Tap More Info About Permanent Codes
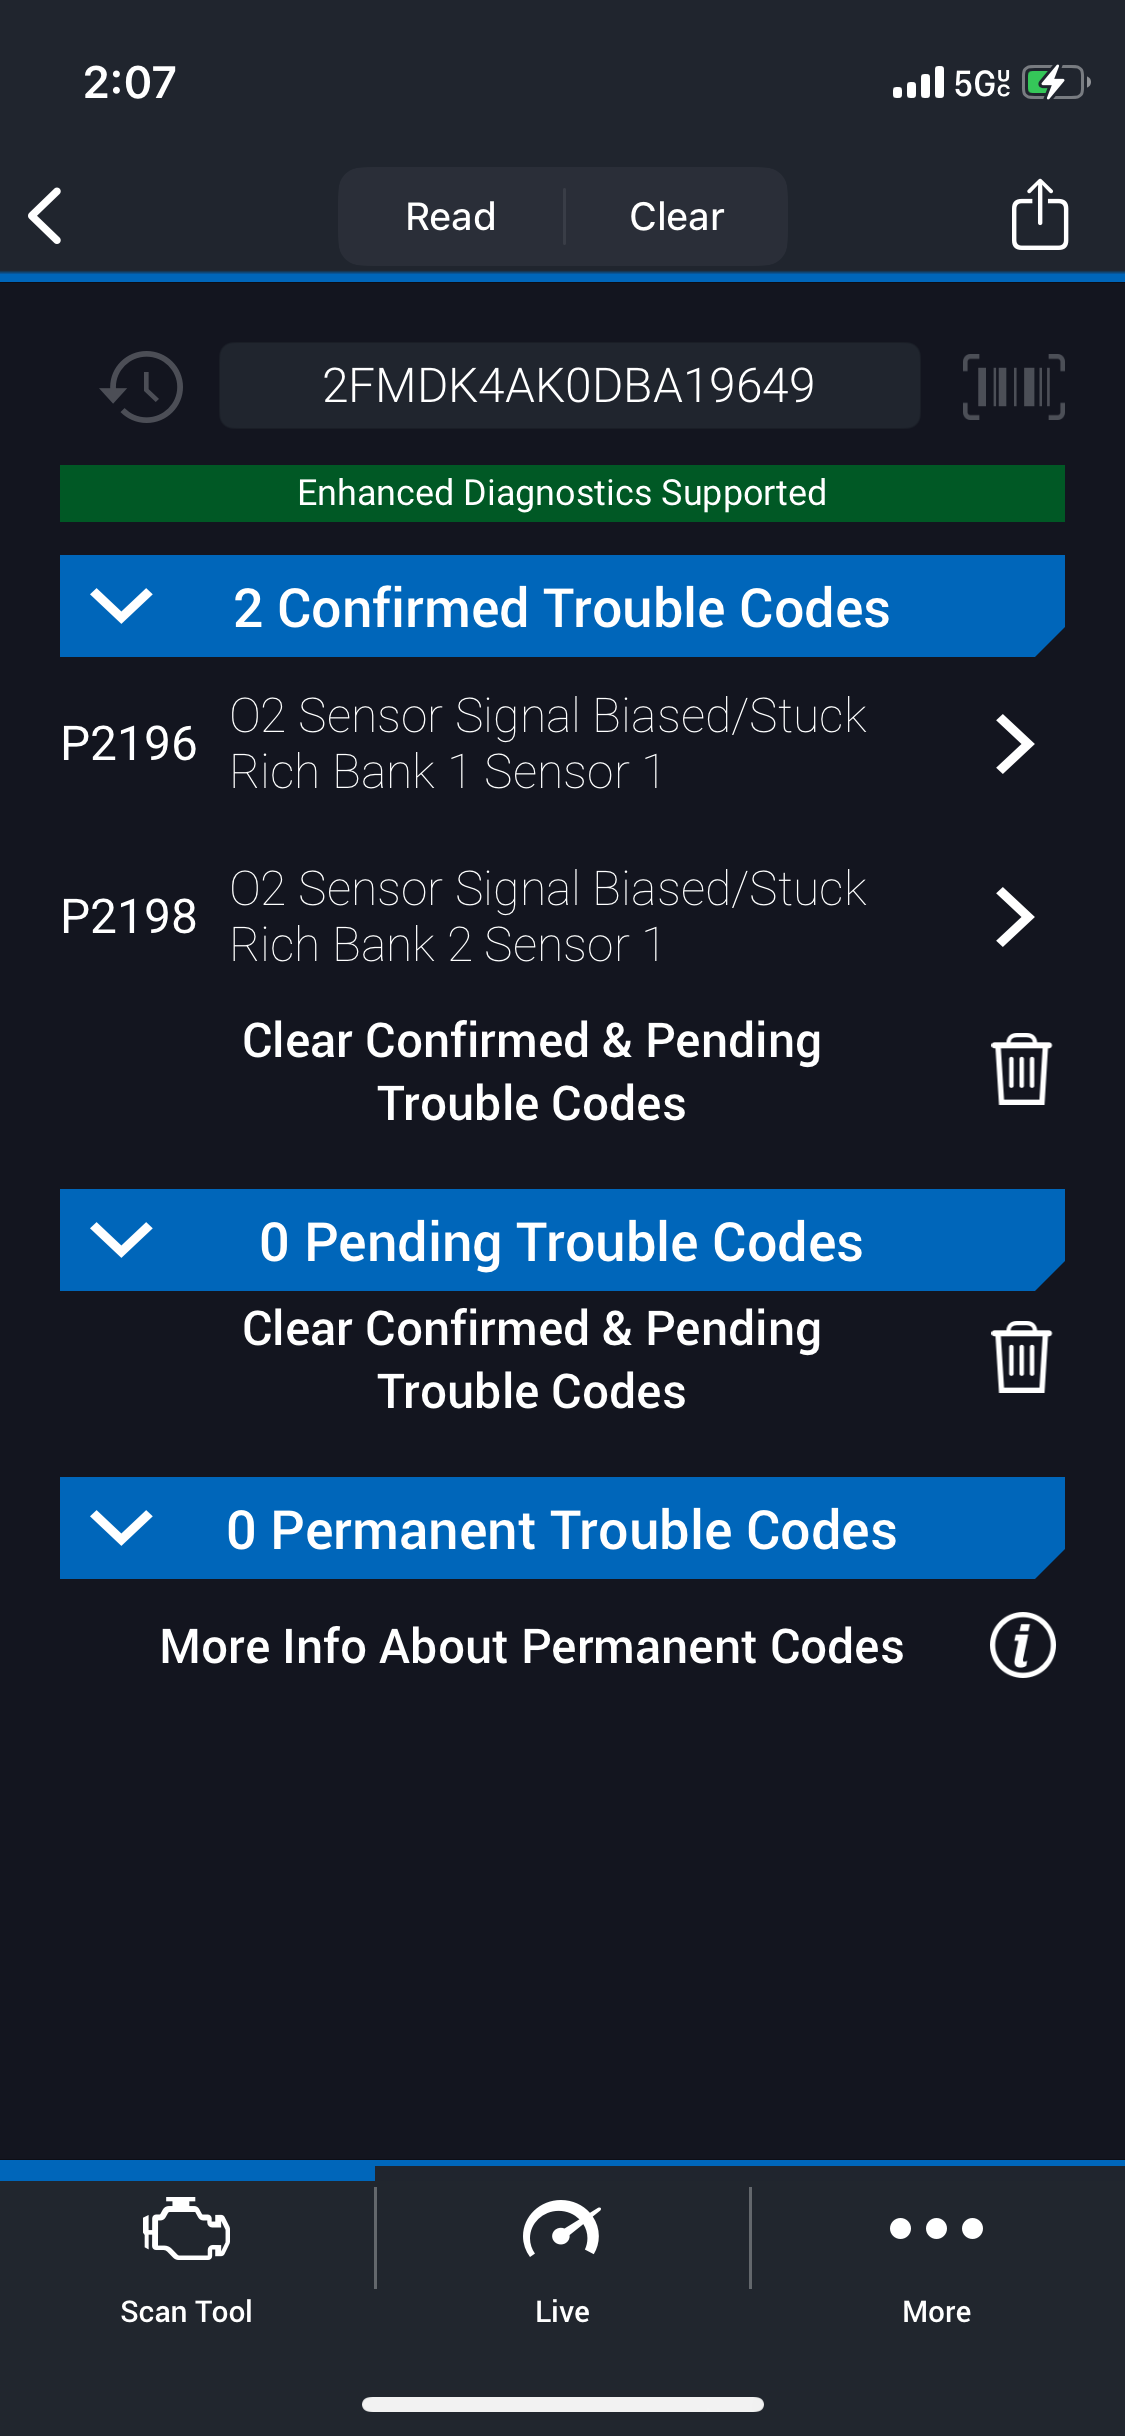The width and height of the screenshot is (1125, 2436). [x=532, y=1646]
